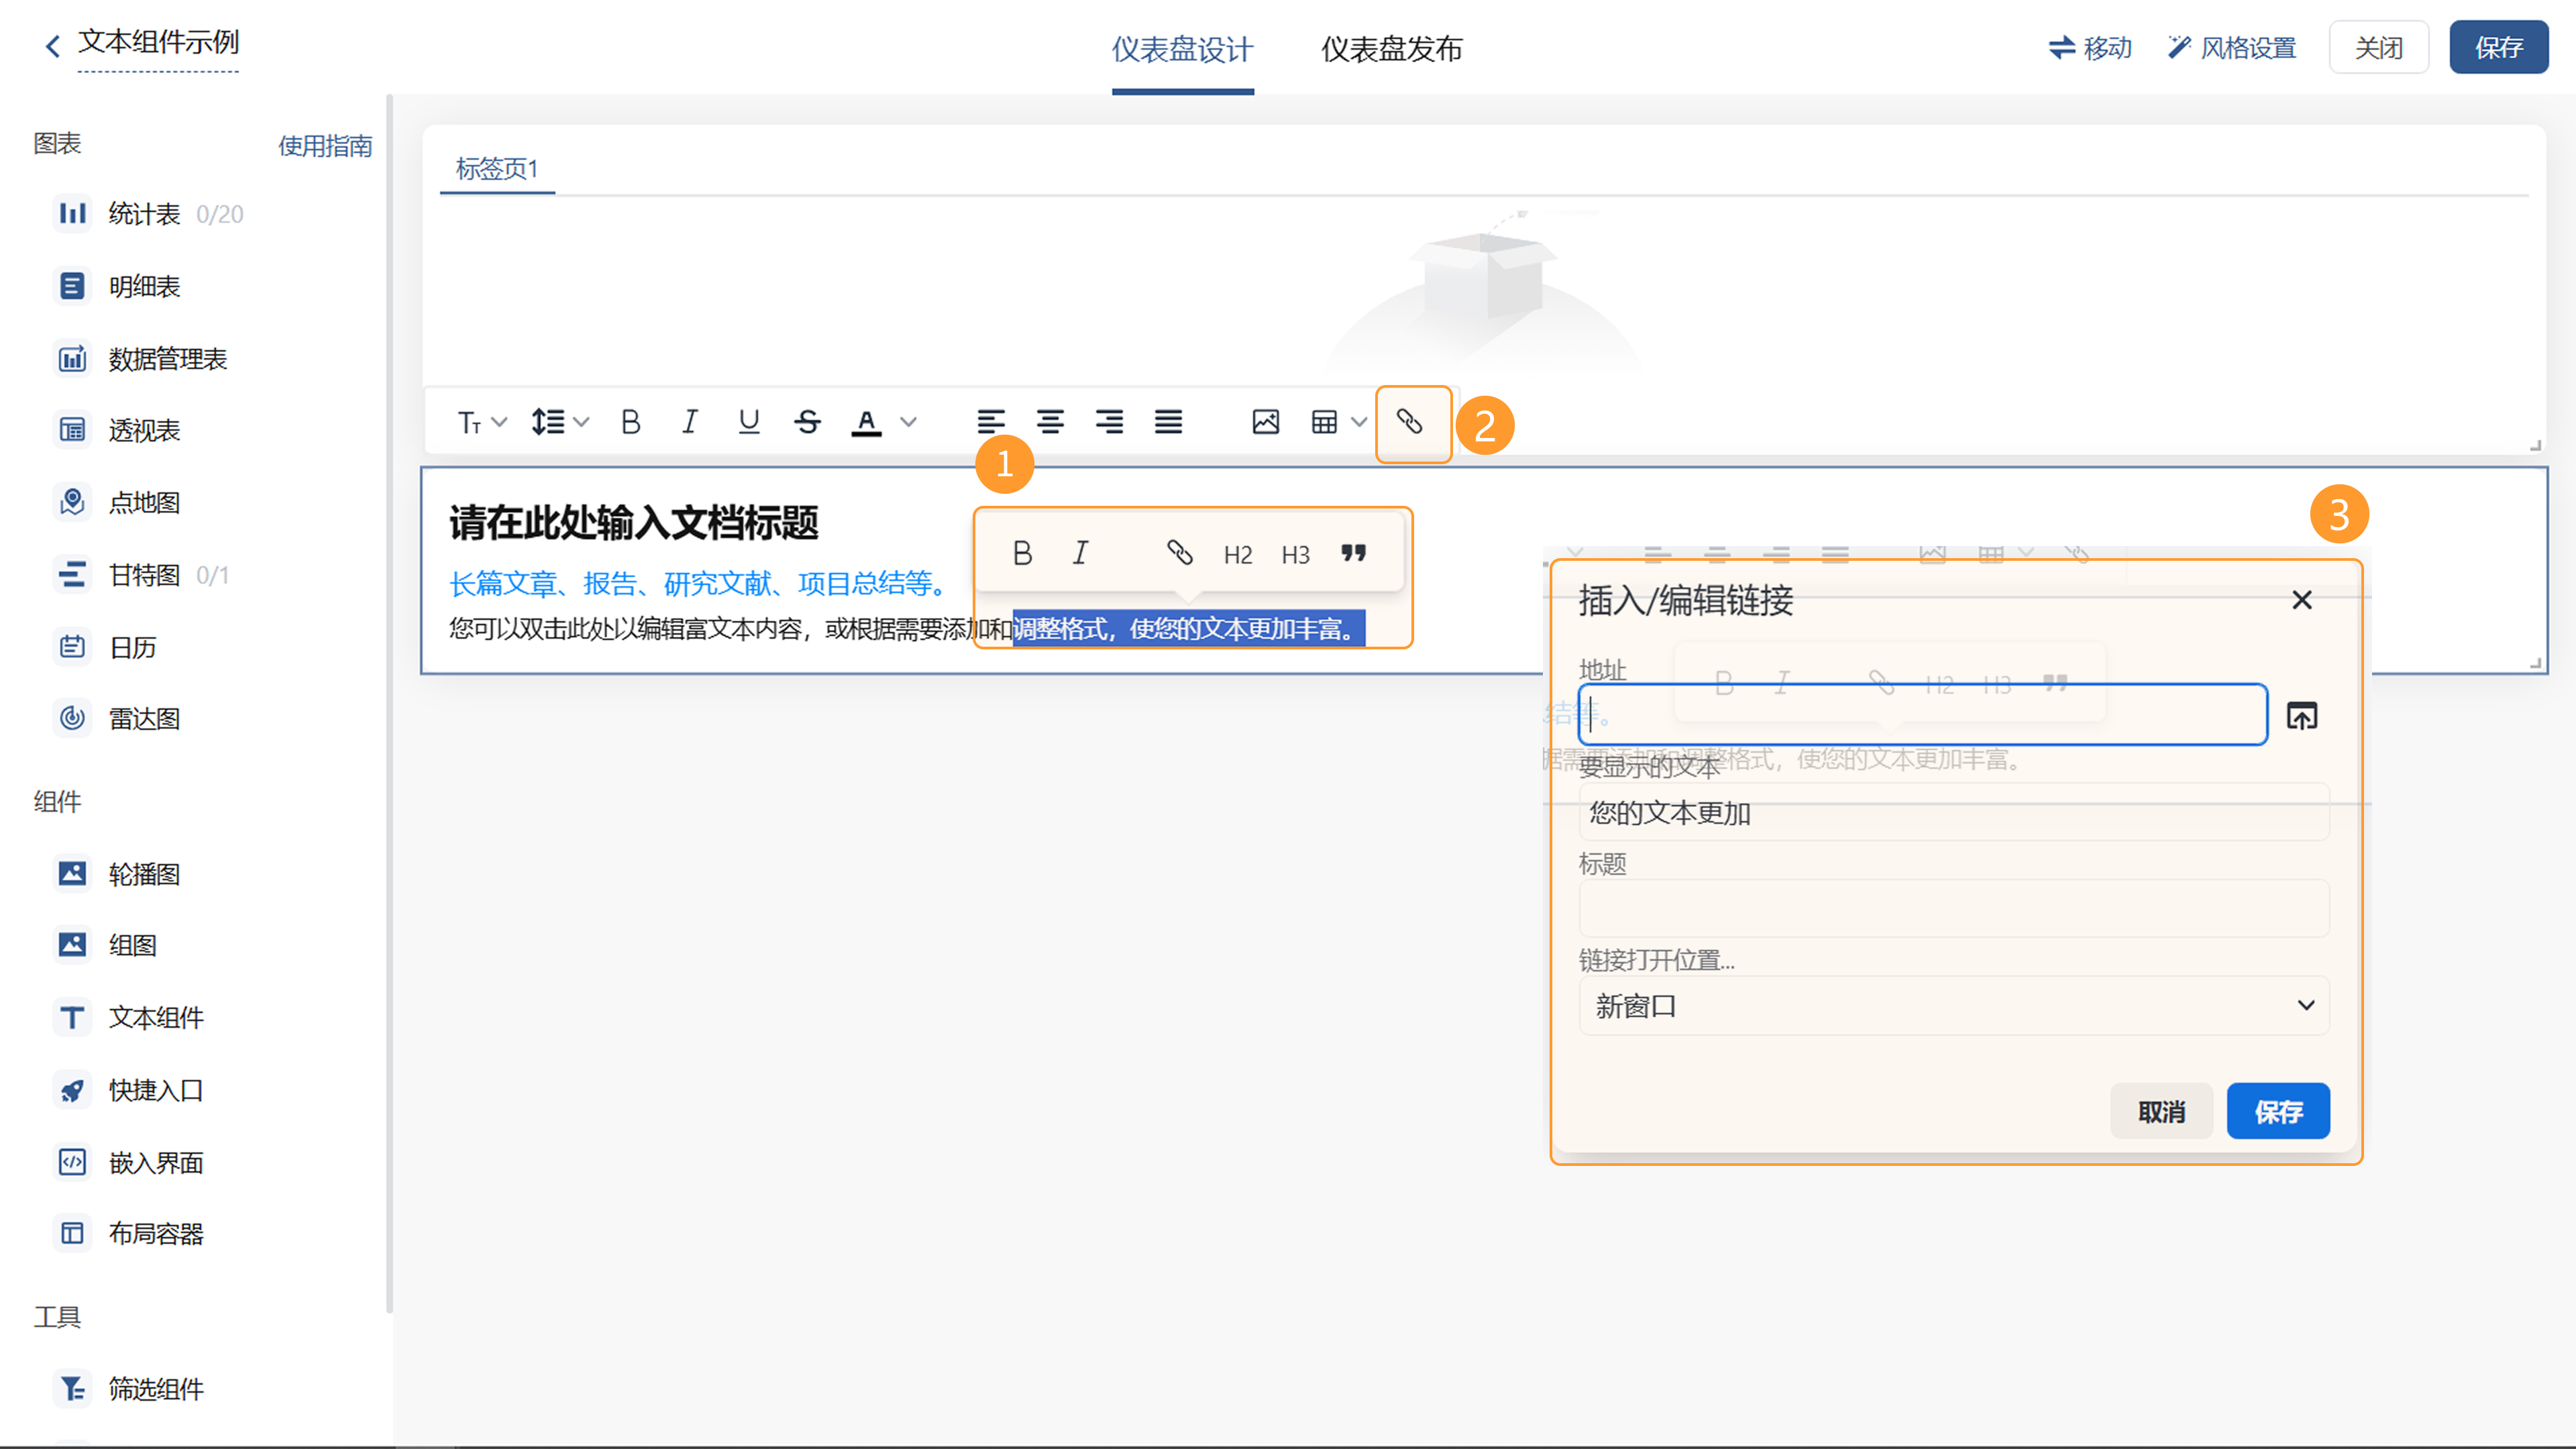Click dashboard title 文本组件示例
The height and width of the screenshot is (1449, 2576).
pyautogui.click(x=158, y=42)
